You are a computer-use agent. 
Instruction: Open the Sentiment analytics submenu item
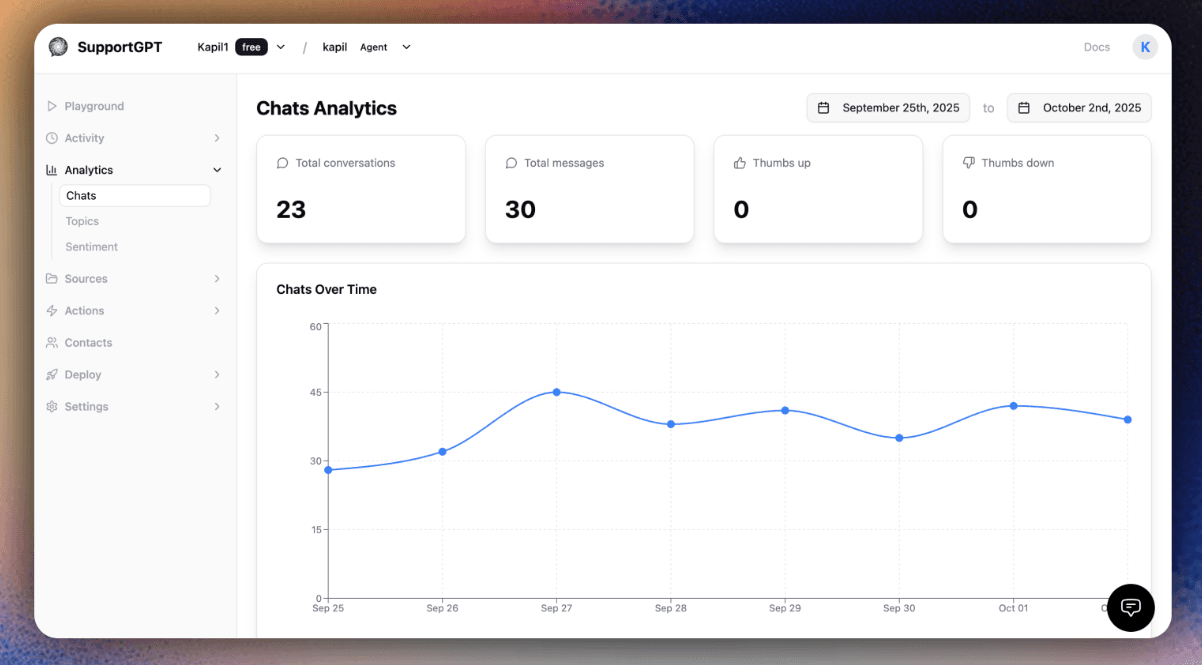pyautogui.click(x=91, y=247)
